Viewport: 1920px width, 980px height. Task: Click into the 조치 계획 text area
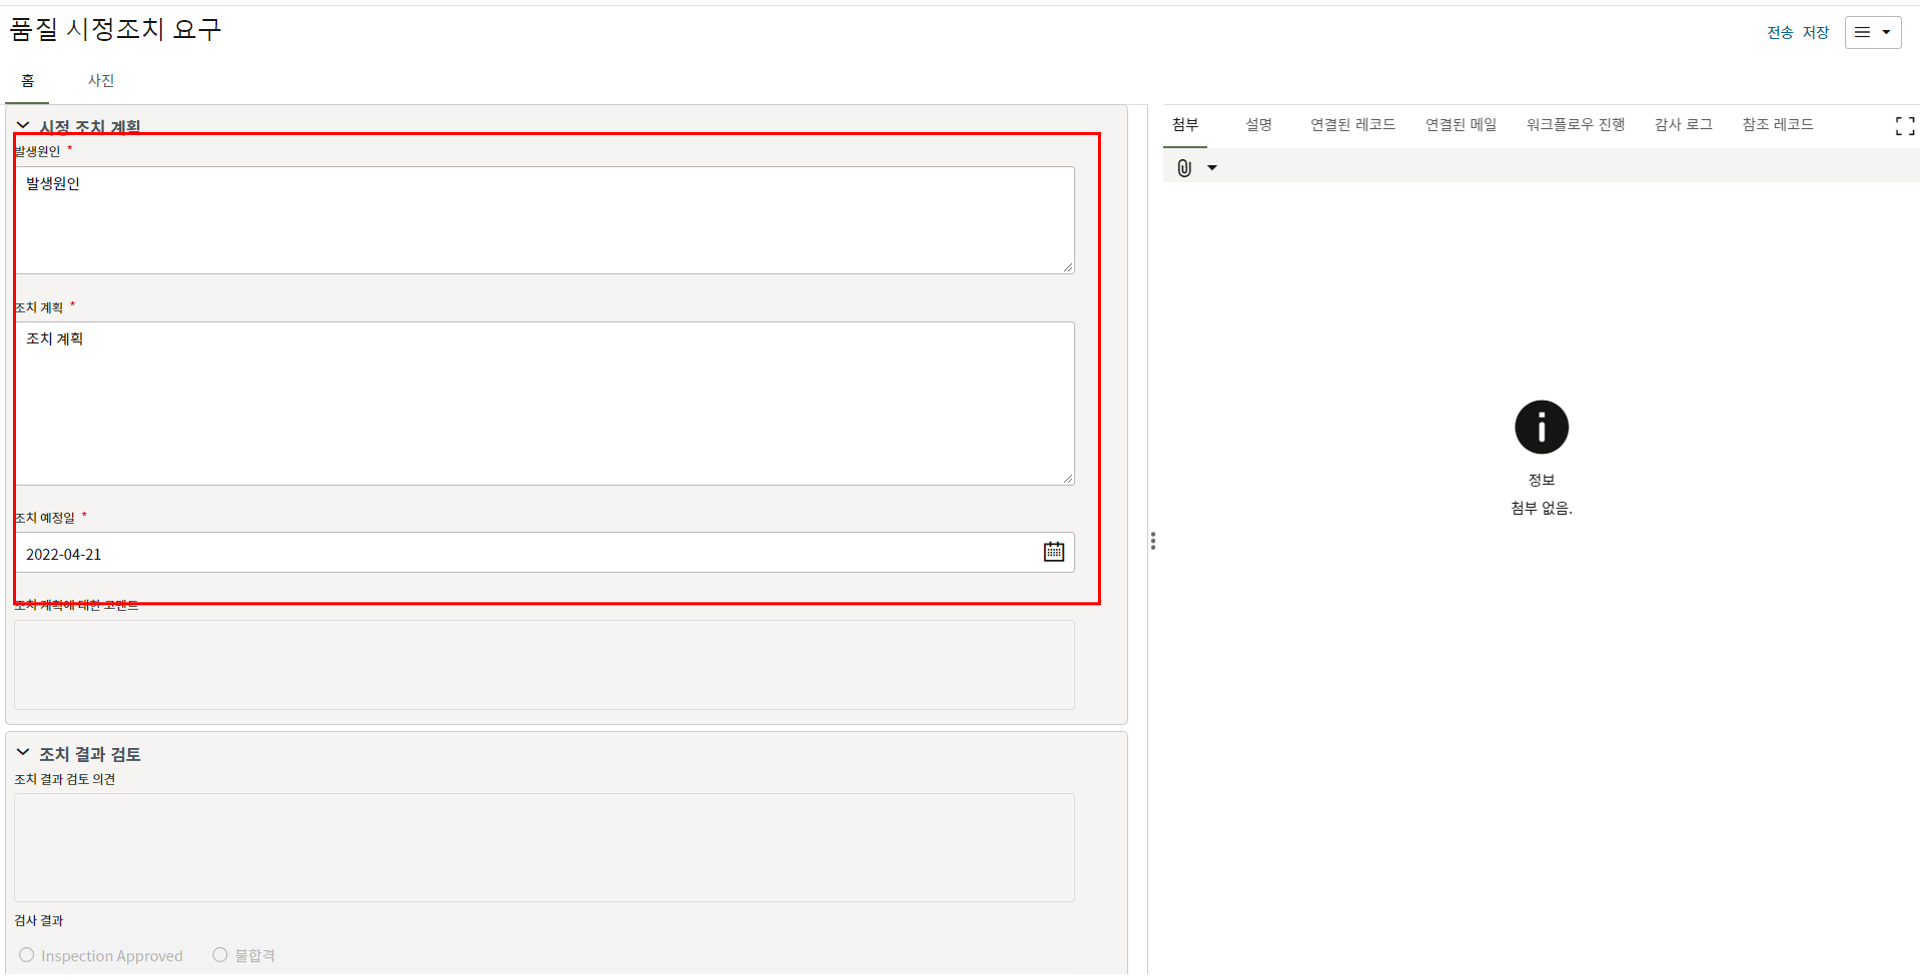[544, 403]
